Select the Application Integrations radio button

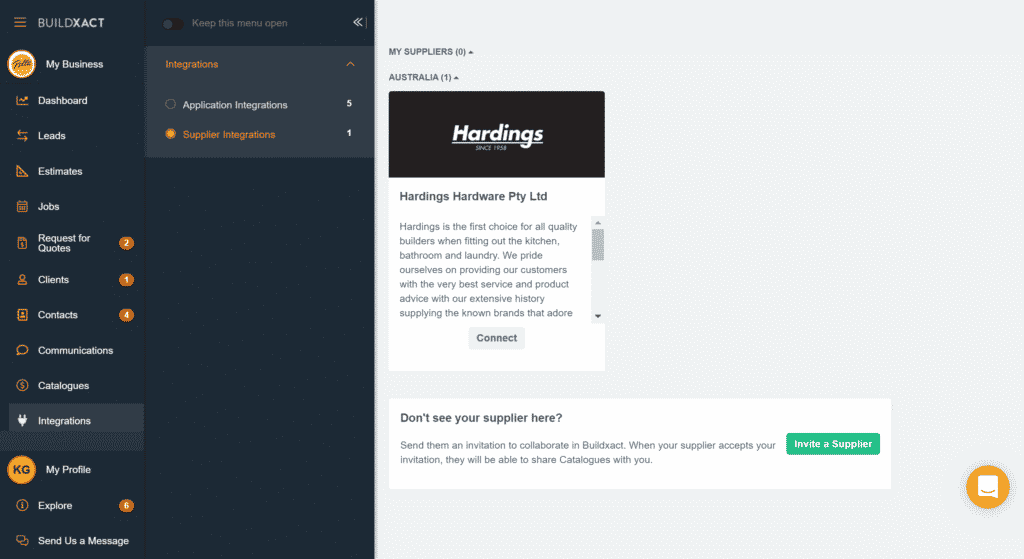pos(171,104)
